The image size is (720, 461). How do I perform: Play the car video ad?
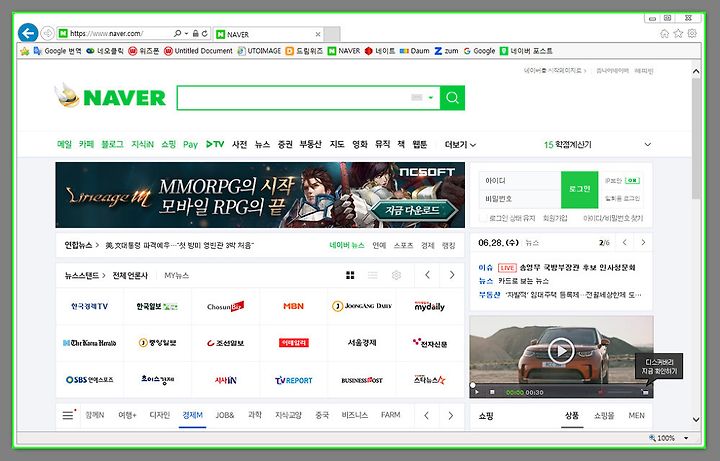click(x=561, y=351)
